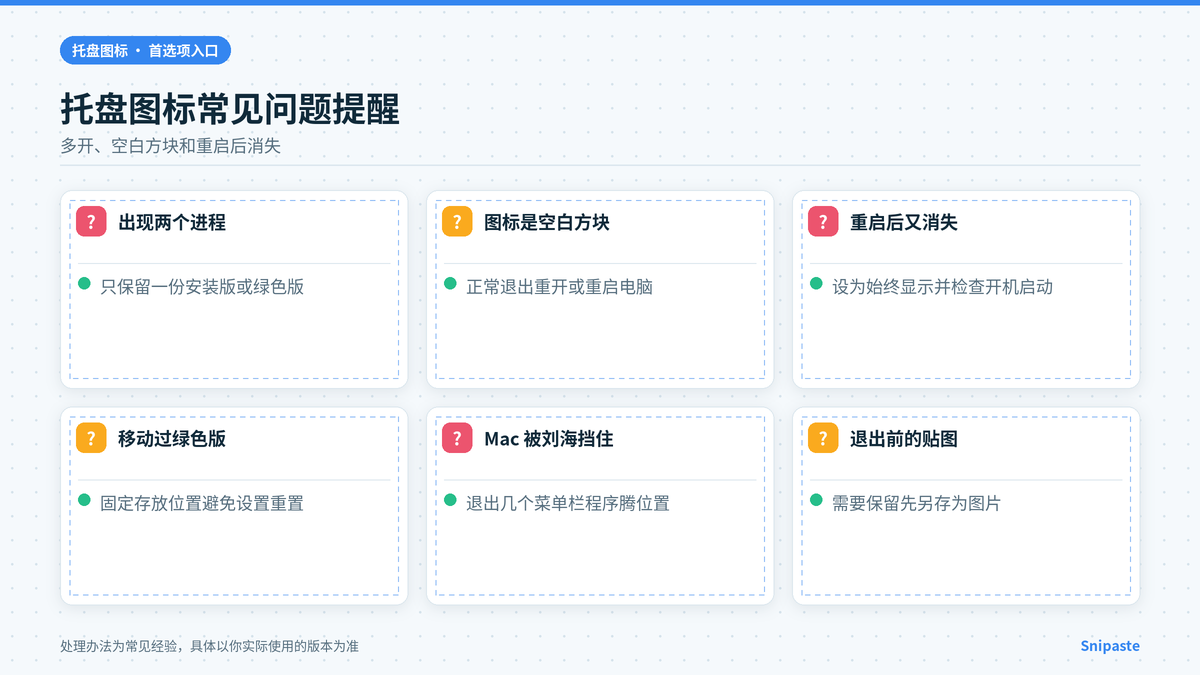Click the card title 退出前的贴图
This screenshot has height=675, width=1200.
(904, 438)
